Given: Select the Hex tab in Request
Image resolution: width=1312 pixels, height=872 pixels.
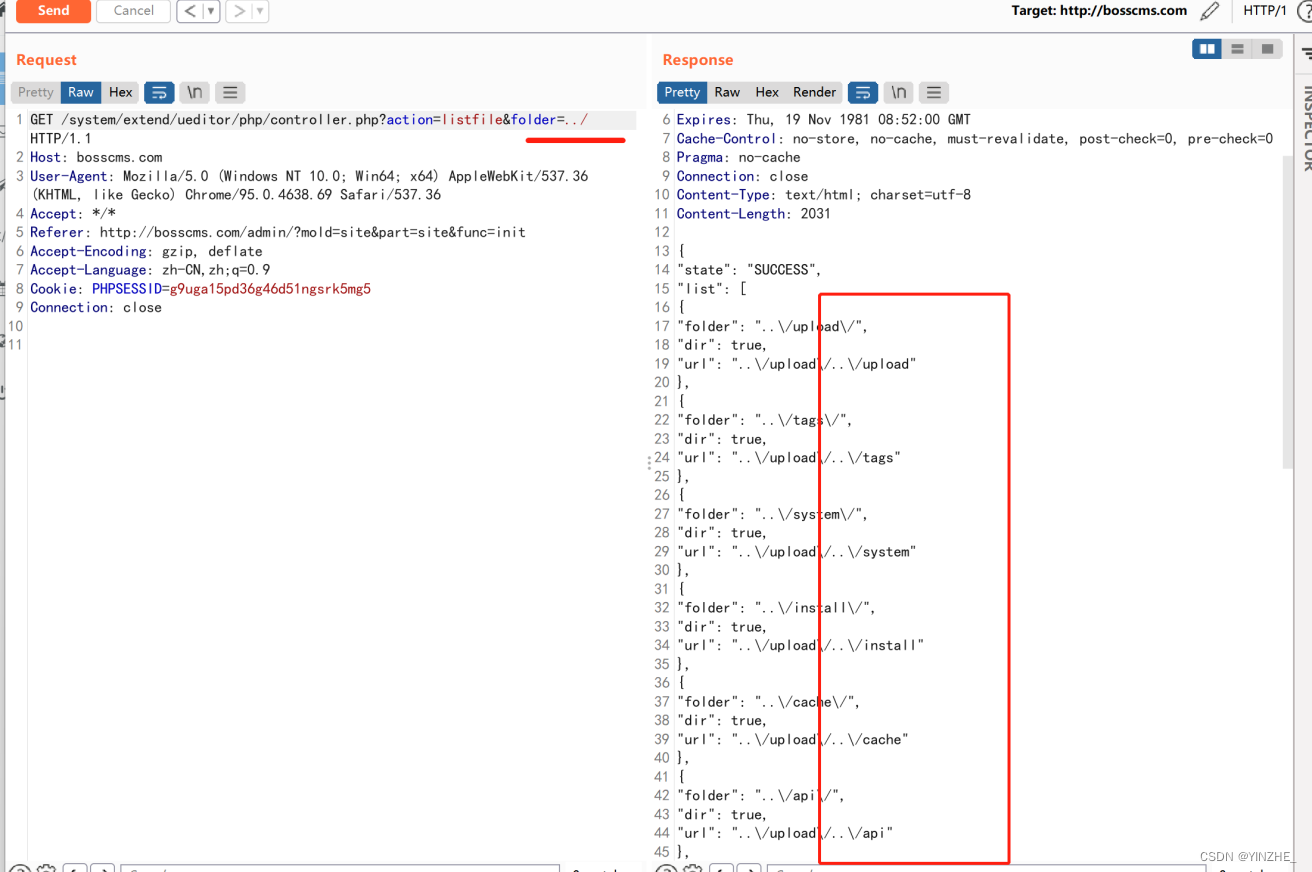Looking at the screenshot, I should [x=121, y=92].
